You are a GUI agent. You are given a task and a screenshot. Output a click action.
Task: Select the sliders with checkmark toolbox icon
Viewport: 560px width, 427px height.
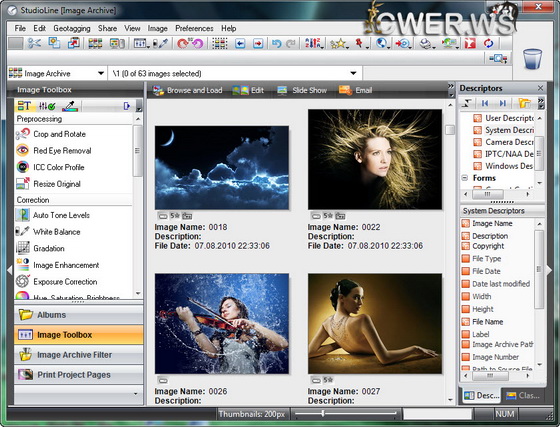pos(47,106)
